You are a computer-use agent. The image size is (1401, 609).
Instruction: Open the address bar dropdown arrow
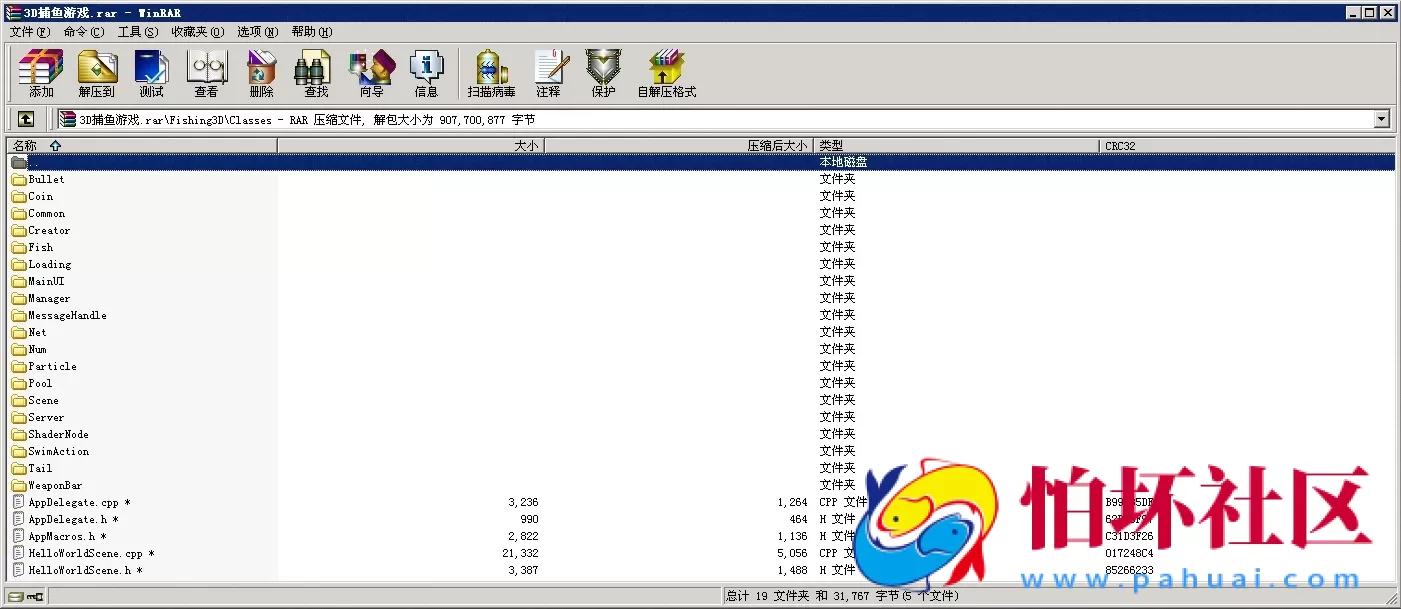pos(1381,119)
